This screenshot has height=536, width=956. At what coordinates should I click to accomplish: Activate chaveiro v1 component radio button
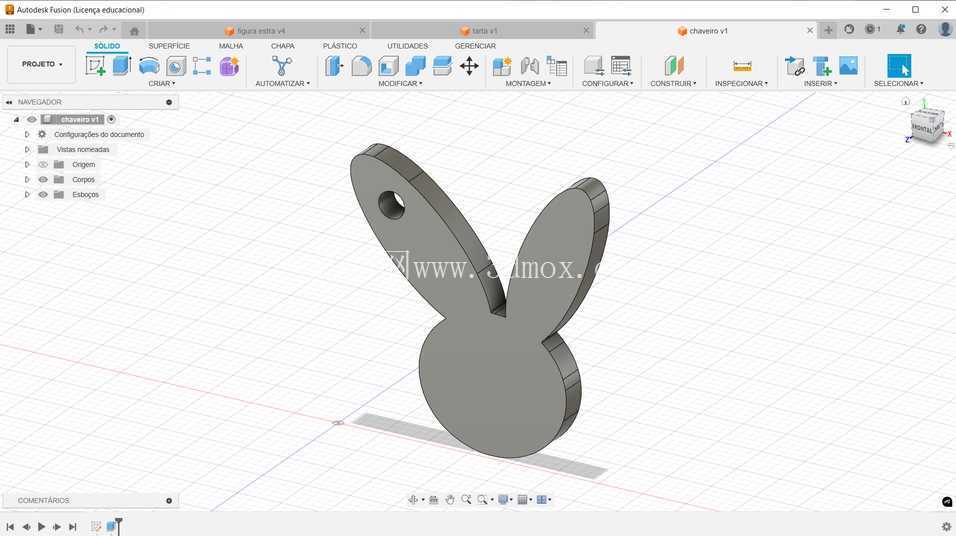(111, 120)
